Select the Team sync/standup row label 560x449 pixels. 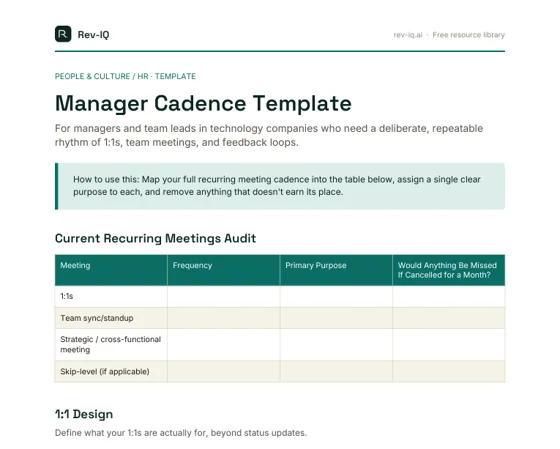(x=97, y=318)
